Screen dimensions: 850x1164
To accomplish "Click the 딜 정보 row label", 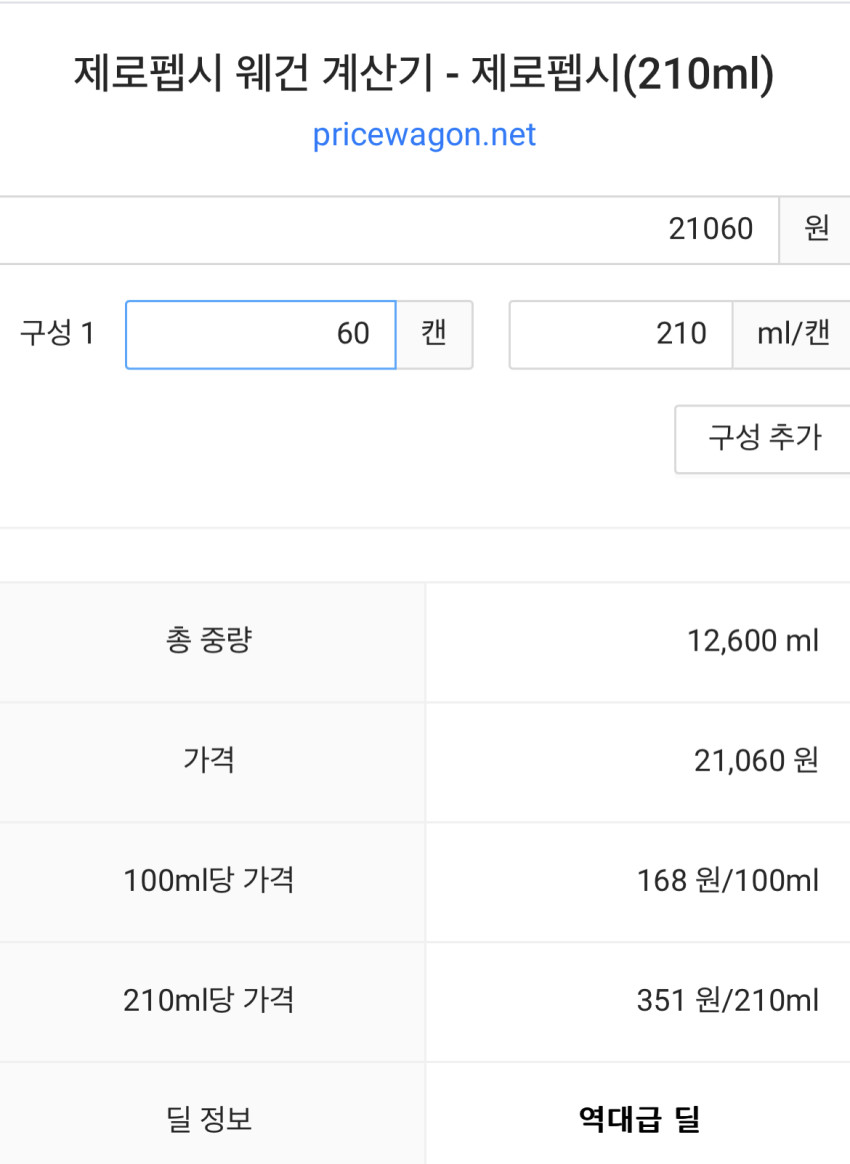I will coord(209,1119).
